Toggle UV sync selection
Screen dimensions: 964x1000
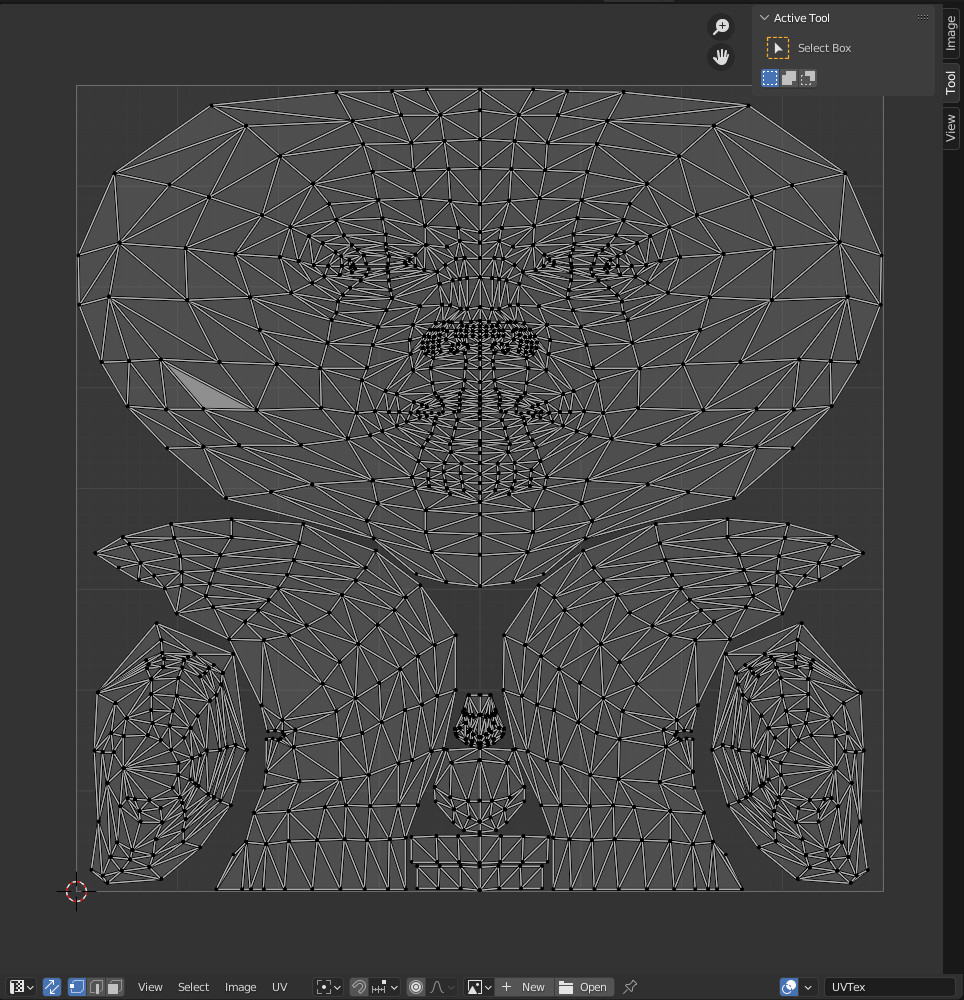tap(52, 987)
